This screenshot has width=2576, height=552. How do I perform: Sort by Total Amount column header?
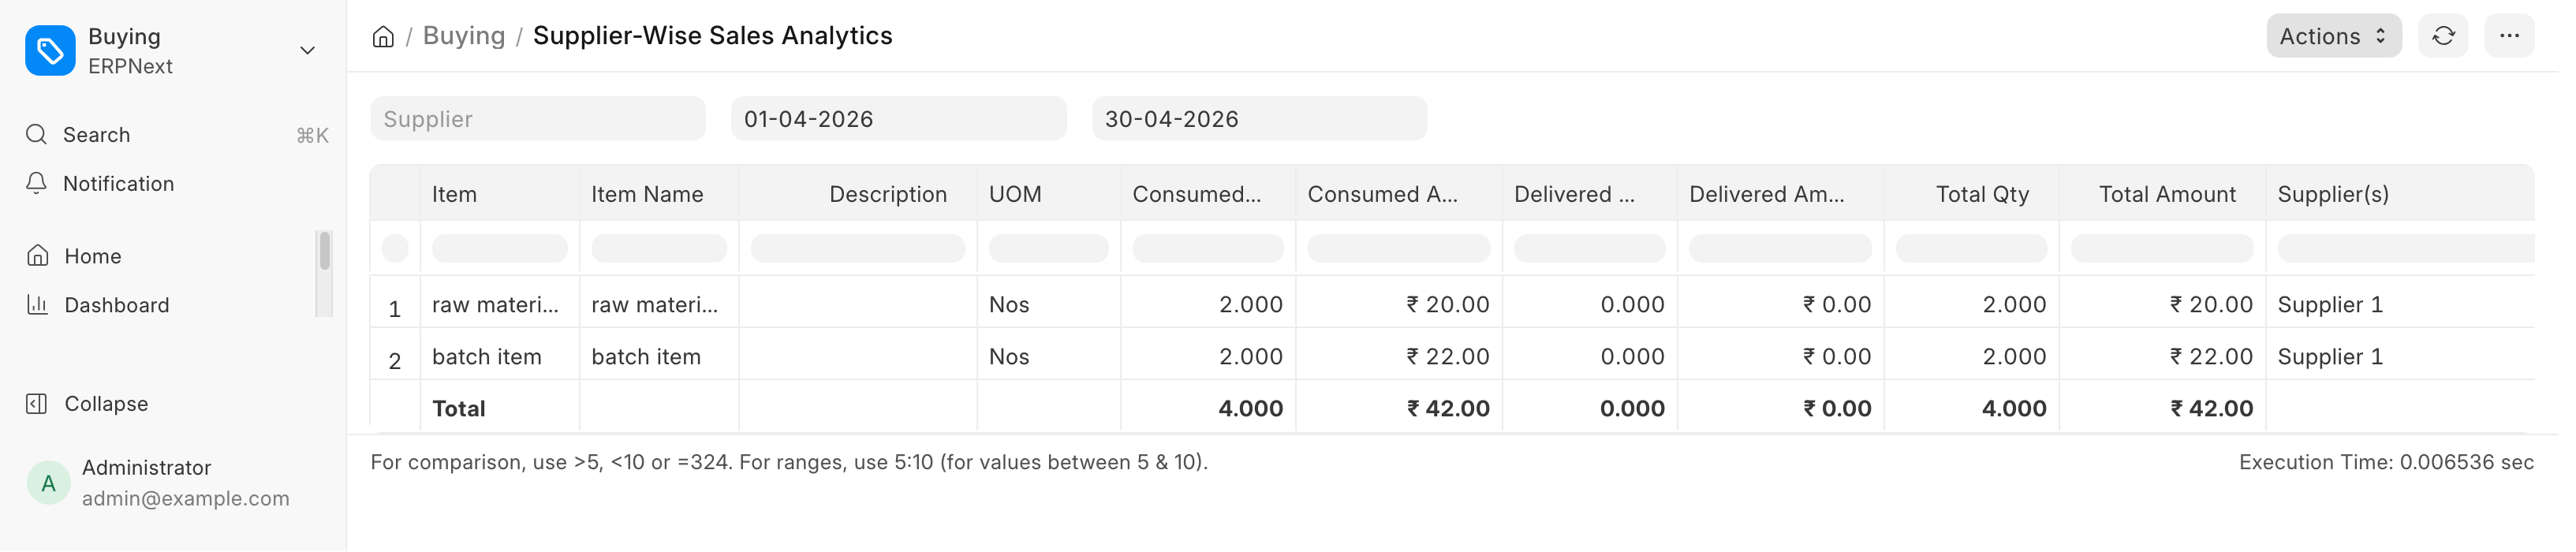tap(2166, 194)
